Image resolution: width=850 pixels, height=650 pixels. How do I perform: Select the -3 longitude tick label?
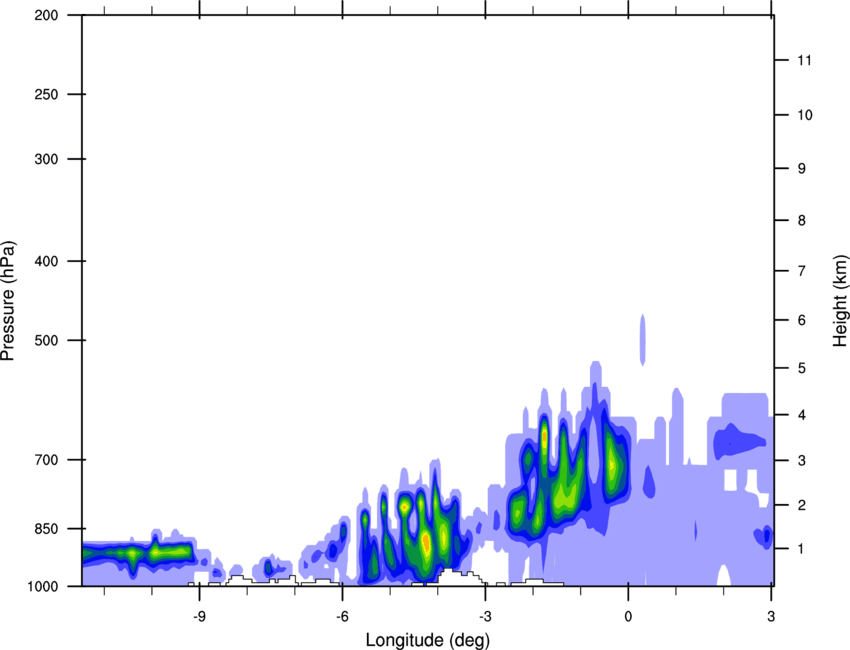click(x=485, y=615)
